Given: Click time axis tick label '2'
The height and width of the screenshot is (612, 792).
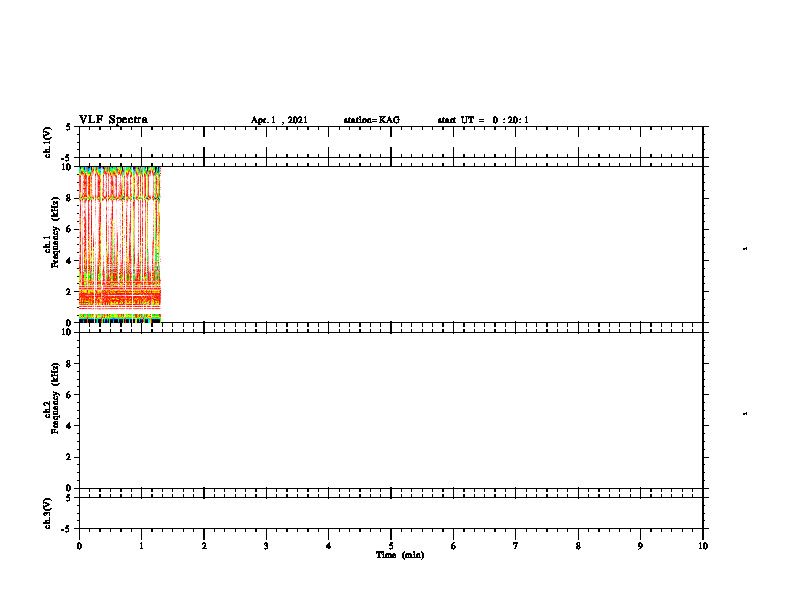Looking at the screenshot, I should click(x=204, y=546).
